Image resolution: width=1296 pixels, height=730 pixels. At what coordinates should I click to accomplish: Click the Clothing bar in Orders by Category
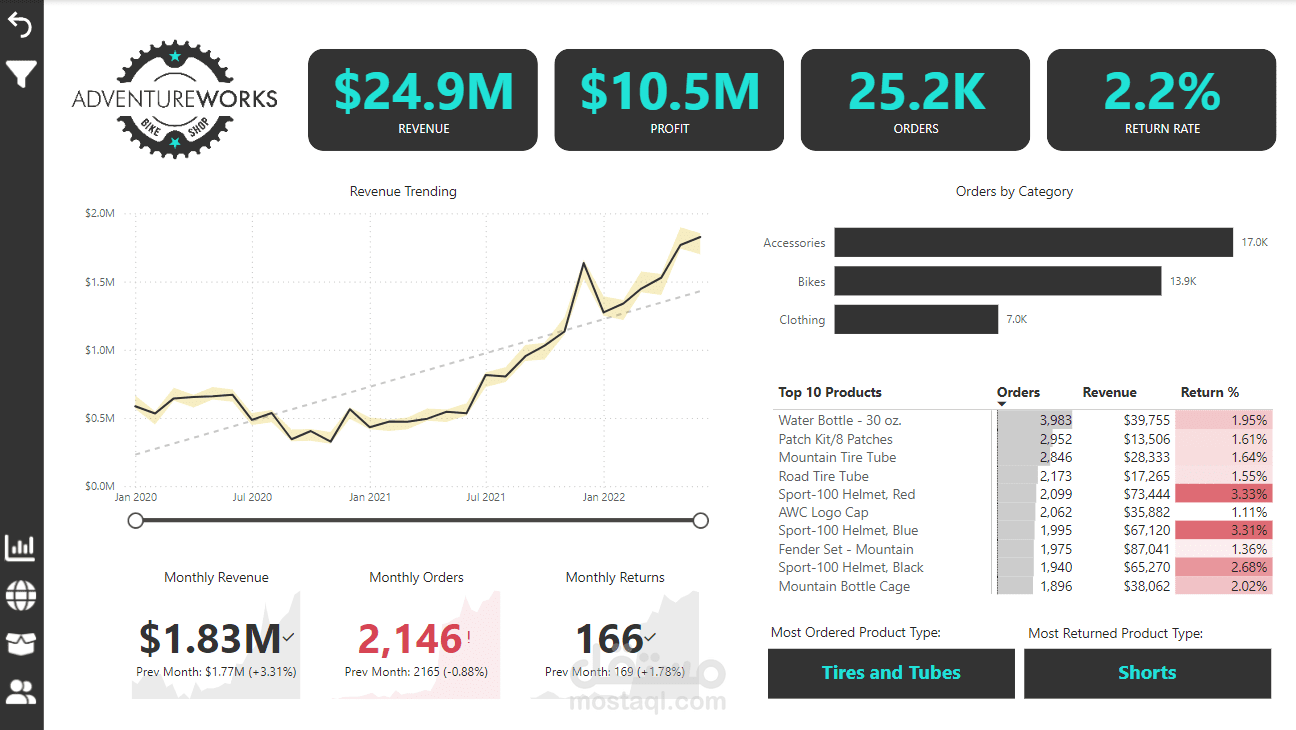pos(915,319)
